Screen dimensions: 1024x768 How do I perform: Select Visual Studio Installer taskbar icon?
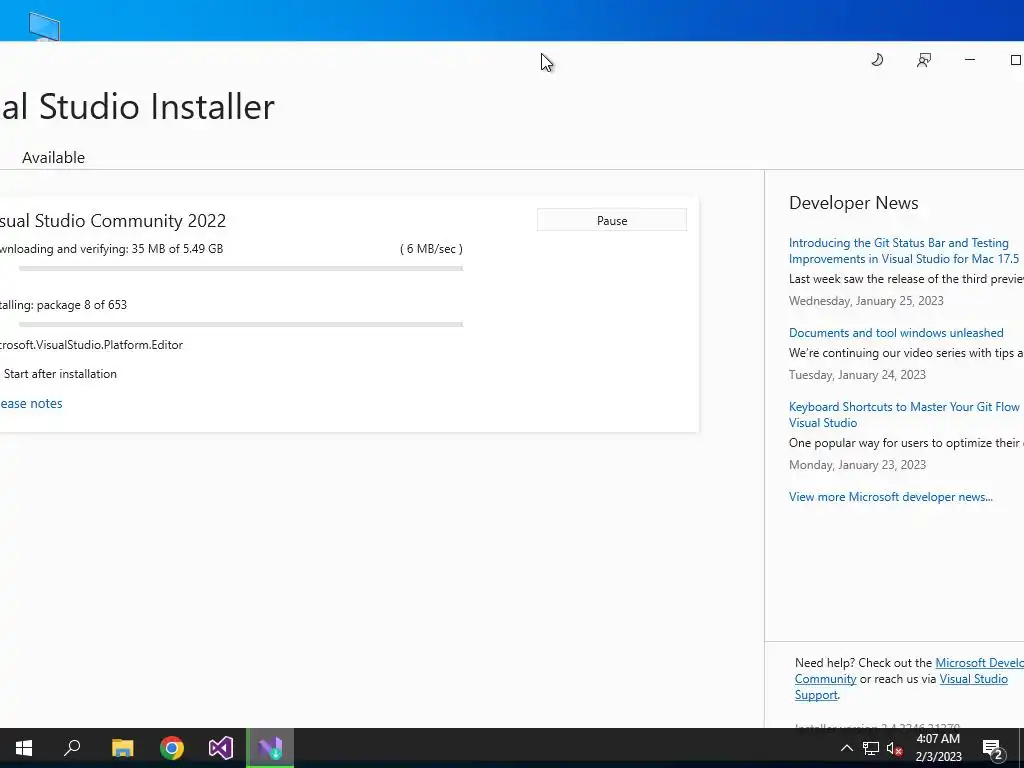270,748
